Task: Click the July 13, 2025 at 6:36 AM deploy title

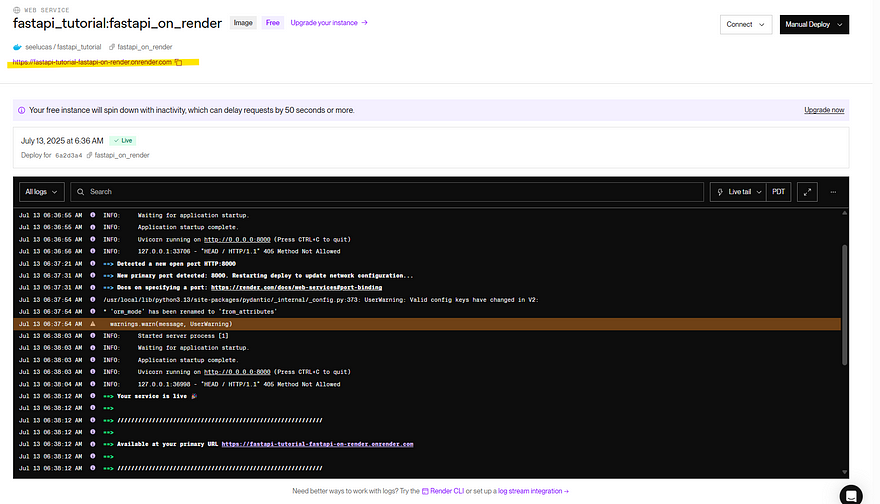Action: (x=62, y=141)
